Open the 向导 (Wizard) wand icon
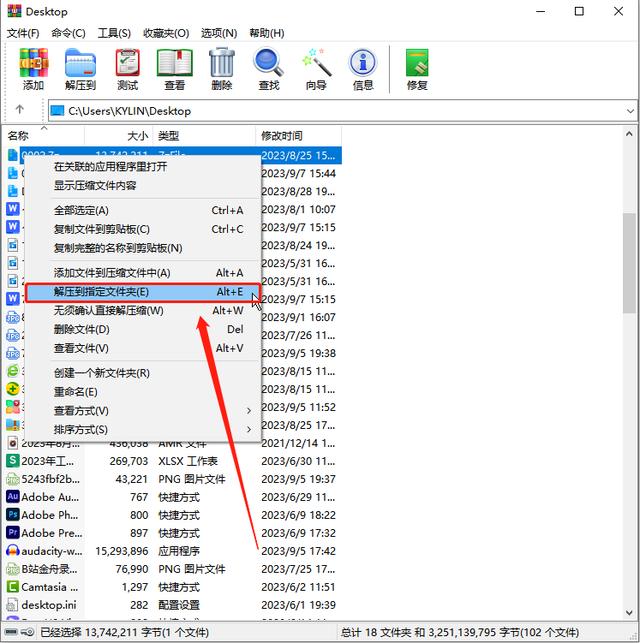This screenshot has width=640, height=643. (316, 68)
